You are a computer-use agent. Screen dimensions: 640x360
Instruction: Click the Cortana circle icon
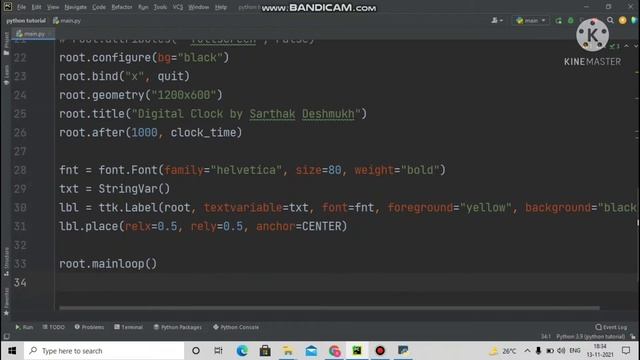(x=196, y=351)
